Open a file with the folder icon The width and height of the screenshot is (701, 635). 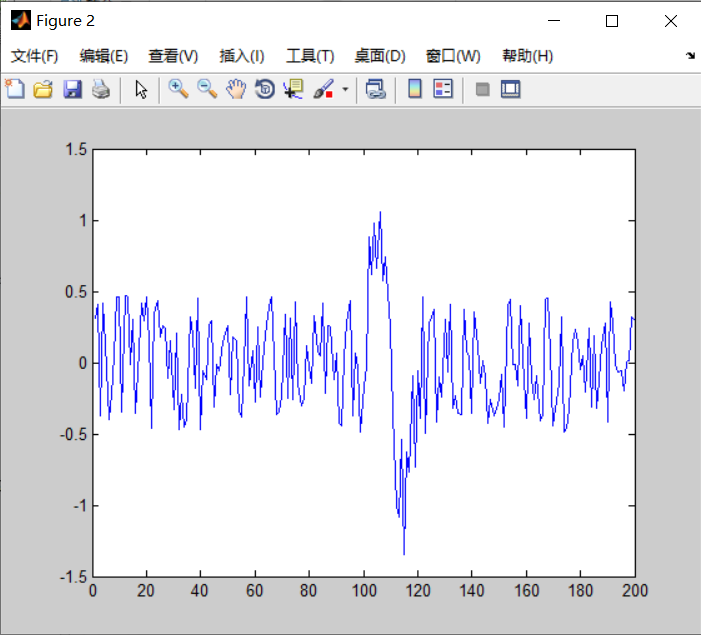pyautogui.click(x=43, y=89)
